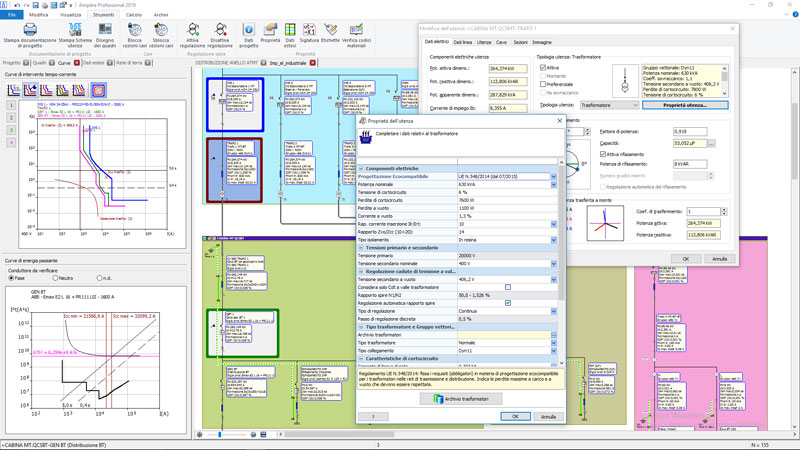
Task: Toggle Preferenziale checkbox
Action: [x=543, y=84]
